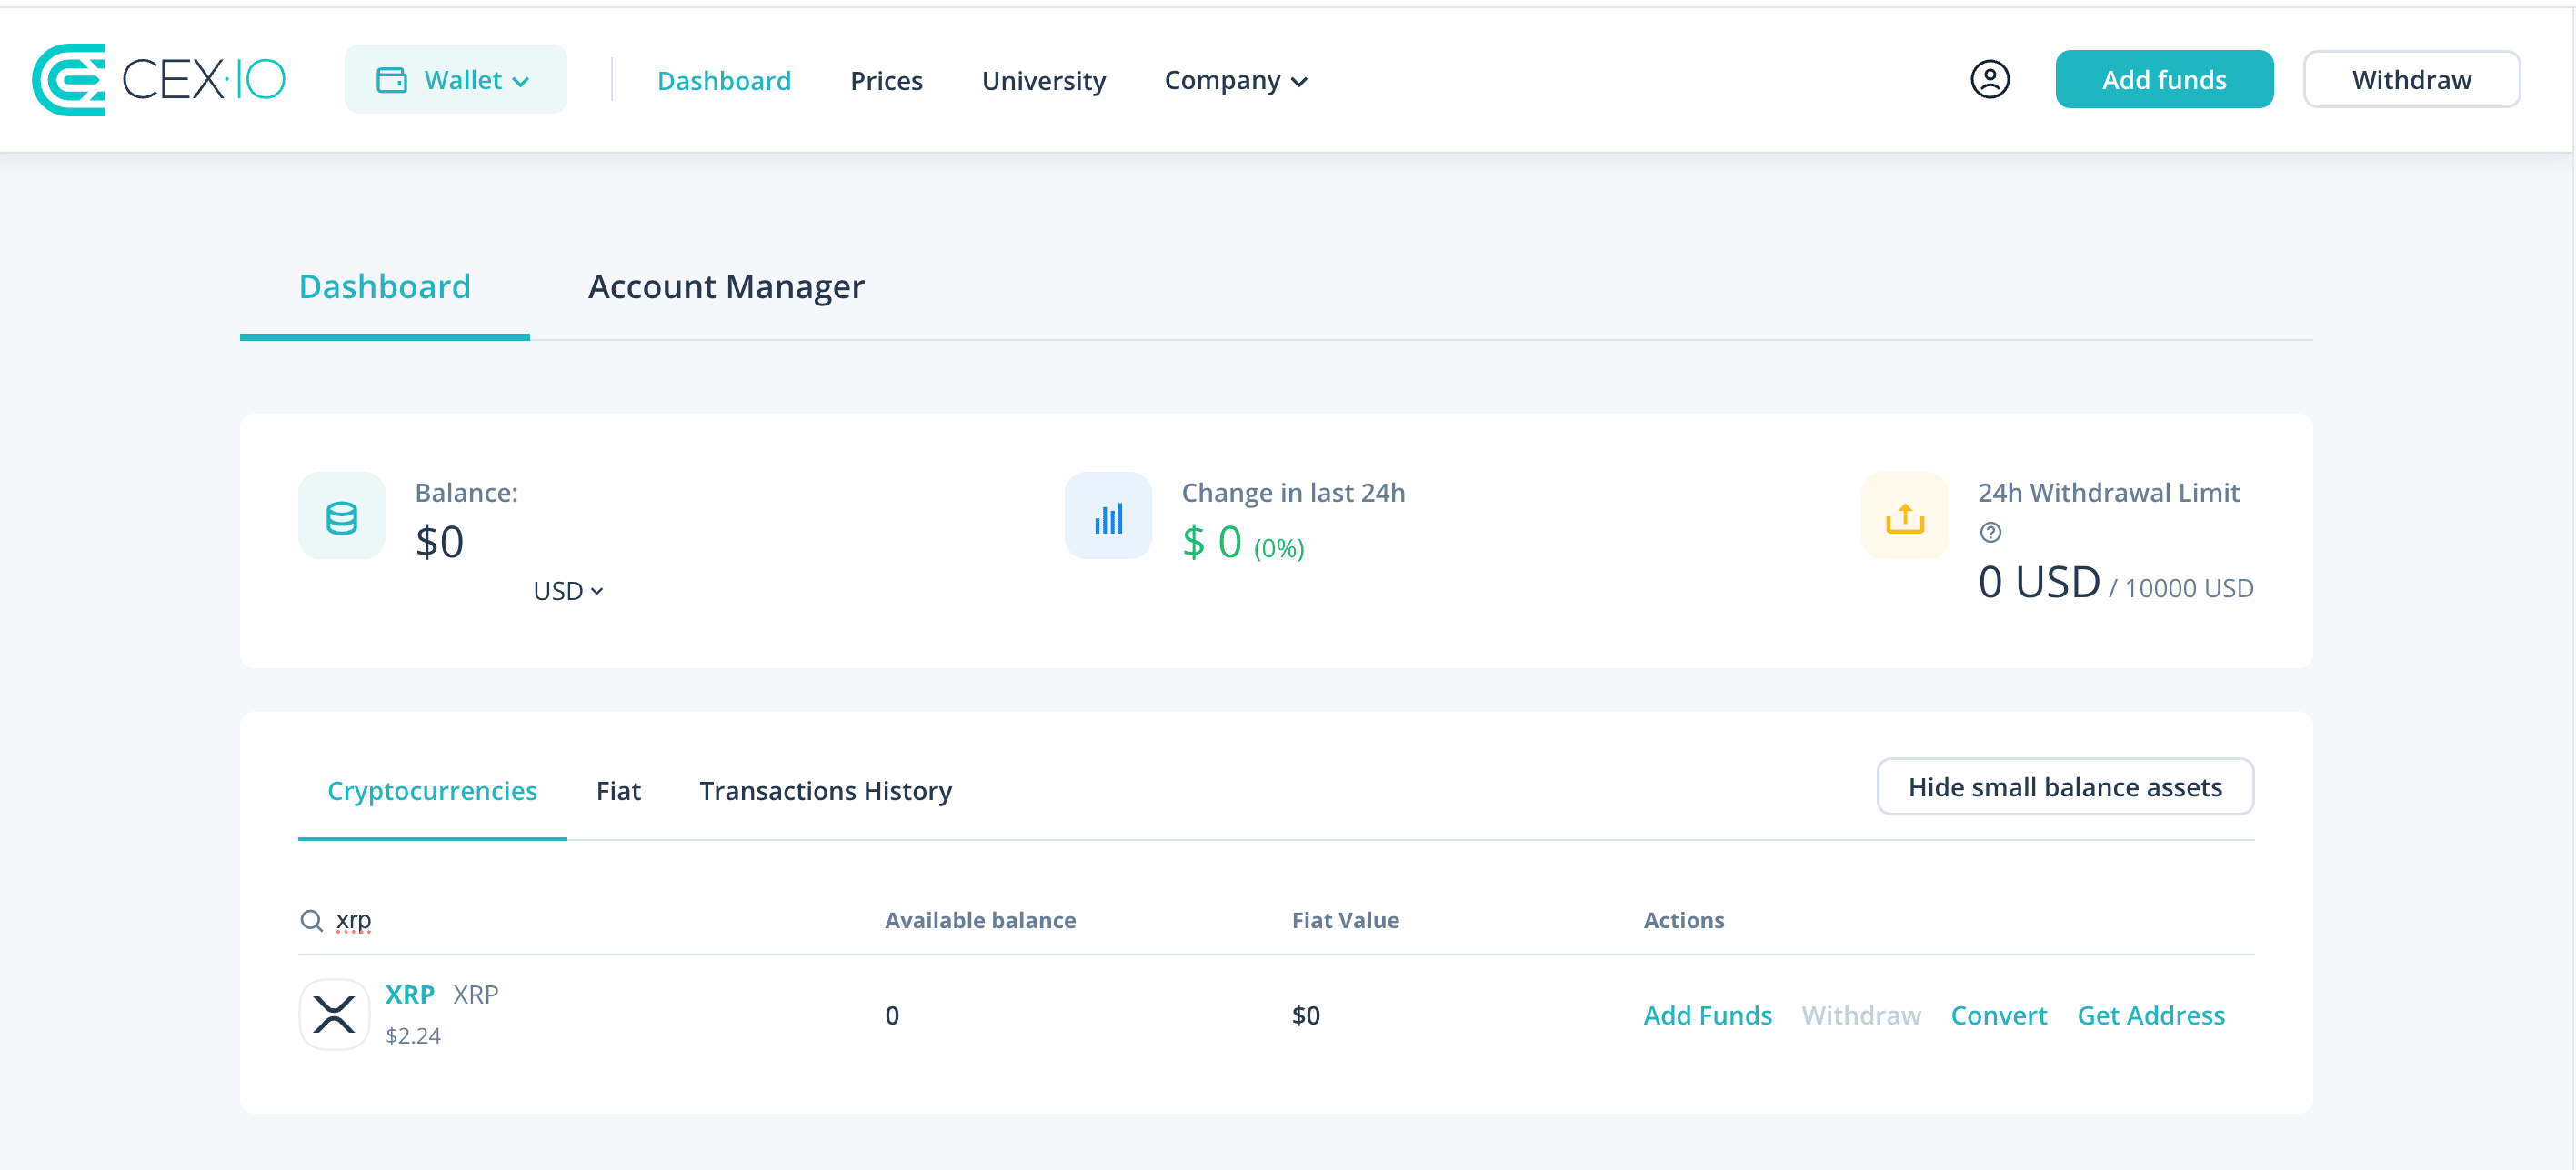Open Dashboard in the top navigation
Image resolution: width=2576 pixels, height=1170 pixels.
pos(723,80)
